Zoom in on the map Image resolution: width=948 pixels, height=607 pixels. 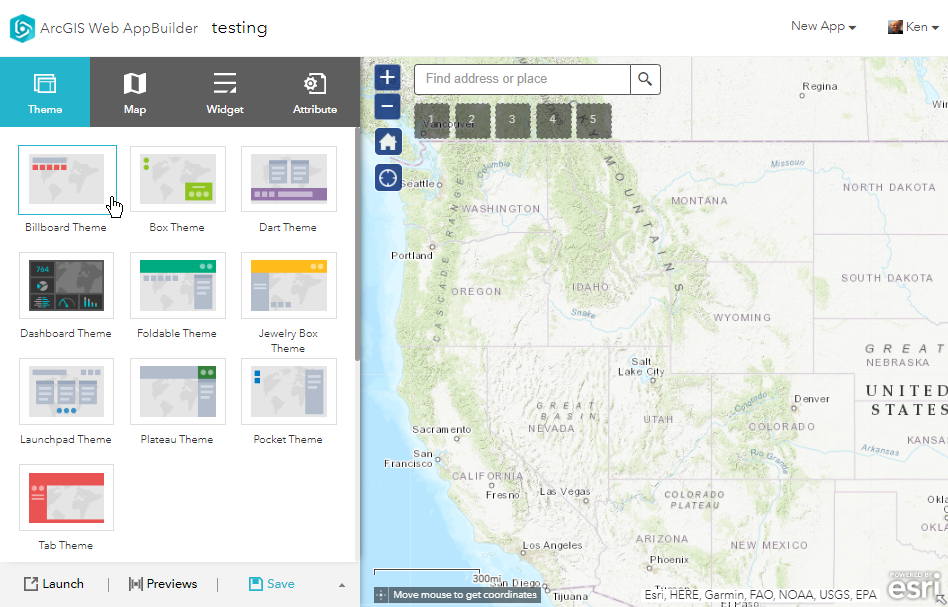pyautogui.click(x=388, y=77)
